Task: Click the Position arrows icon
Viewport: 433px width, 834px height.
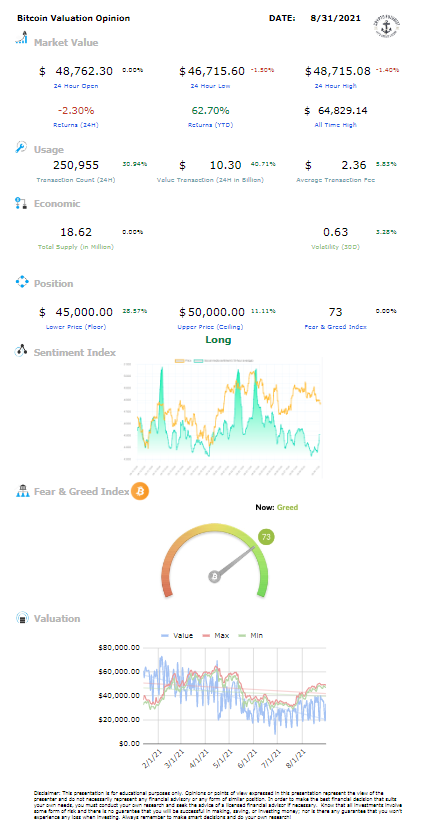Action: point(21,282)
